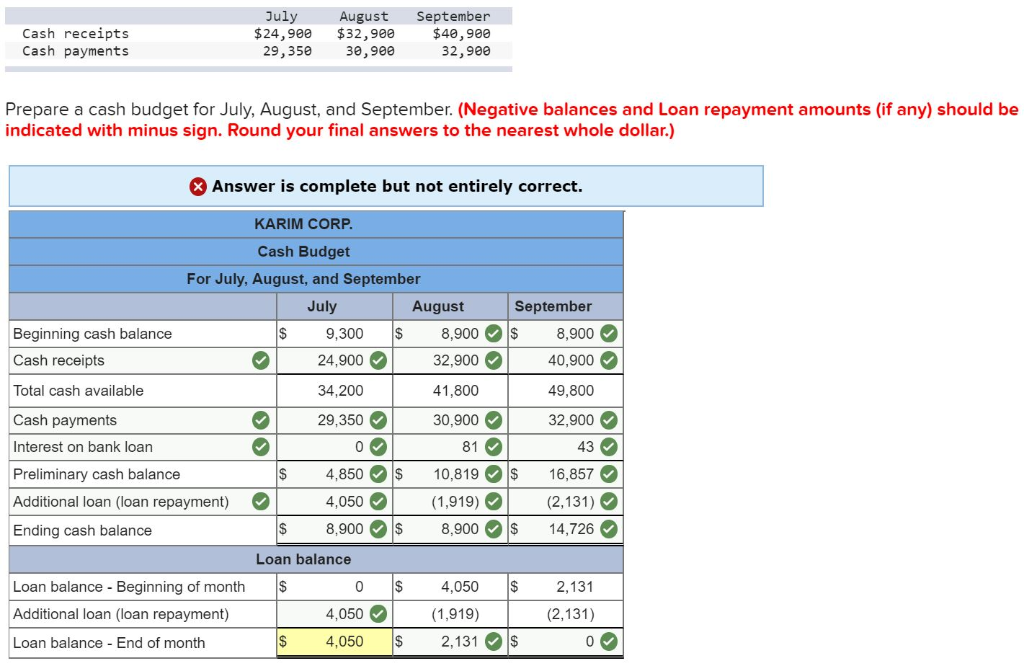Image resolution: width=1024 pixels, height=666 pixels.
Task: Click the red error X icon in the answer banner
Action: pyautogui.click(x=198, y=187)
